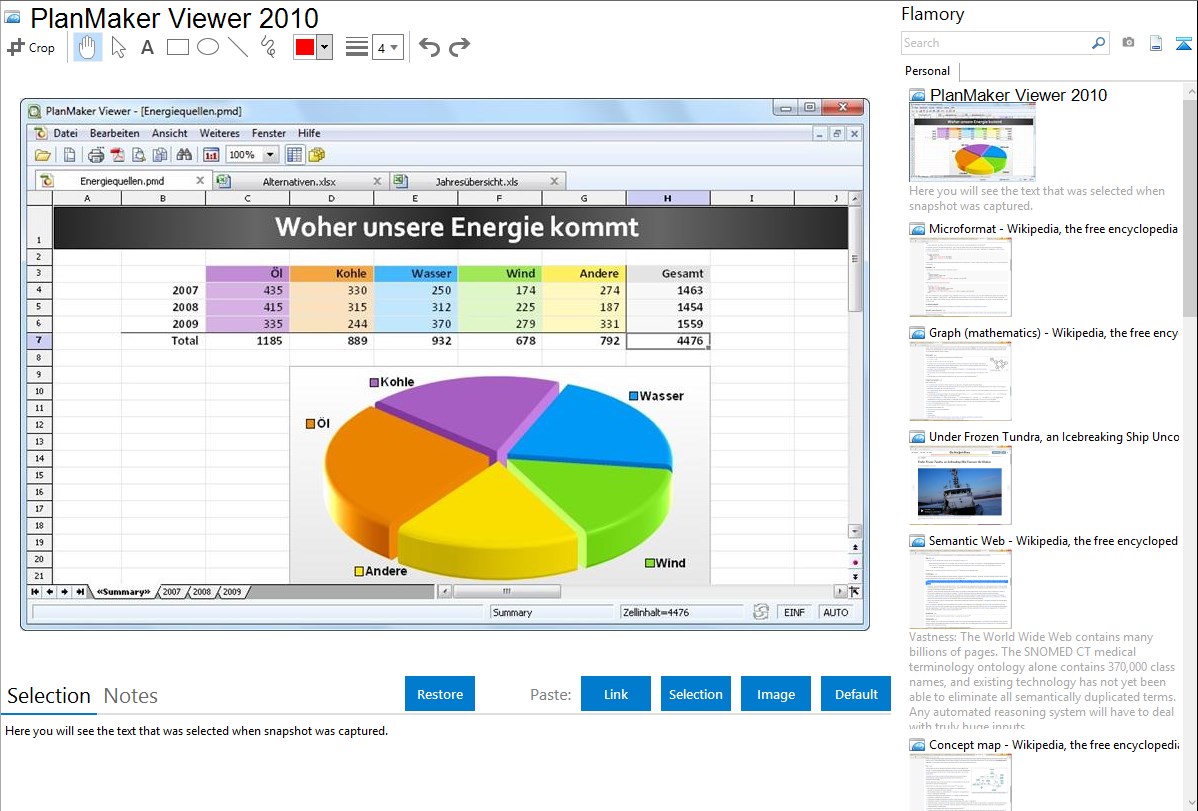Select the 2009 worksheet tab
This screenshot has width=1198, height=811.
click(232, 592)
